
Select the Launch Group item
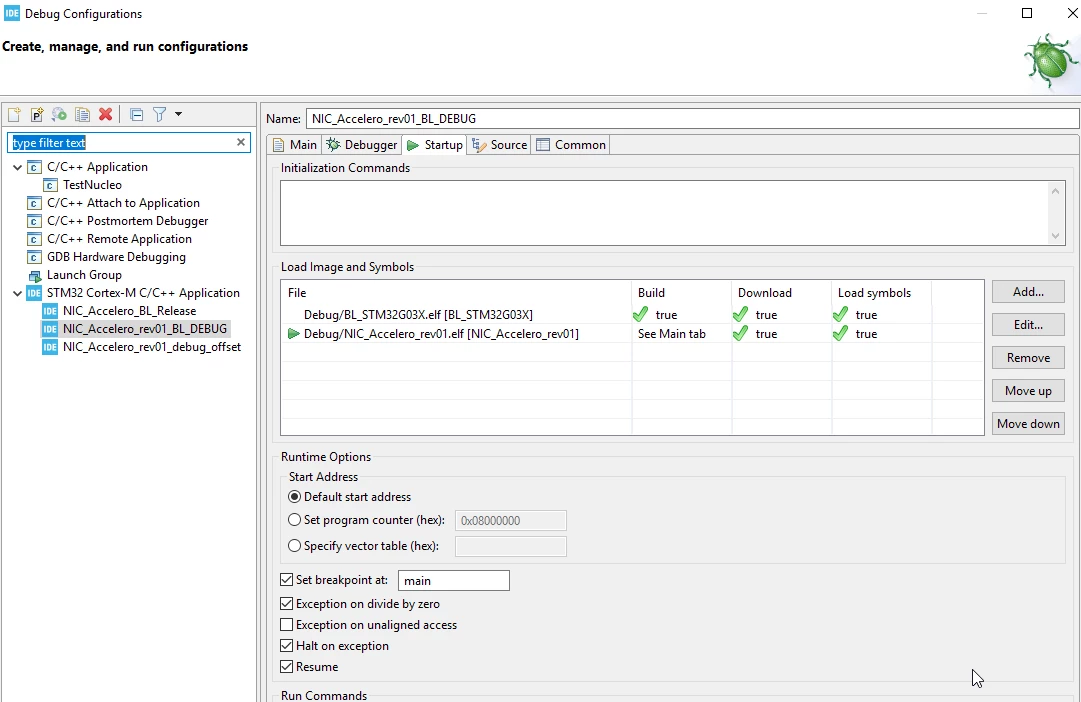pos(84,274)
